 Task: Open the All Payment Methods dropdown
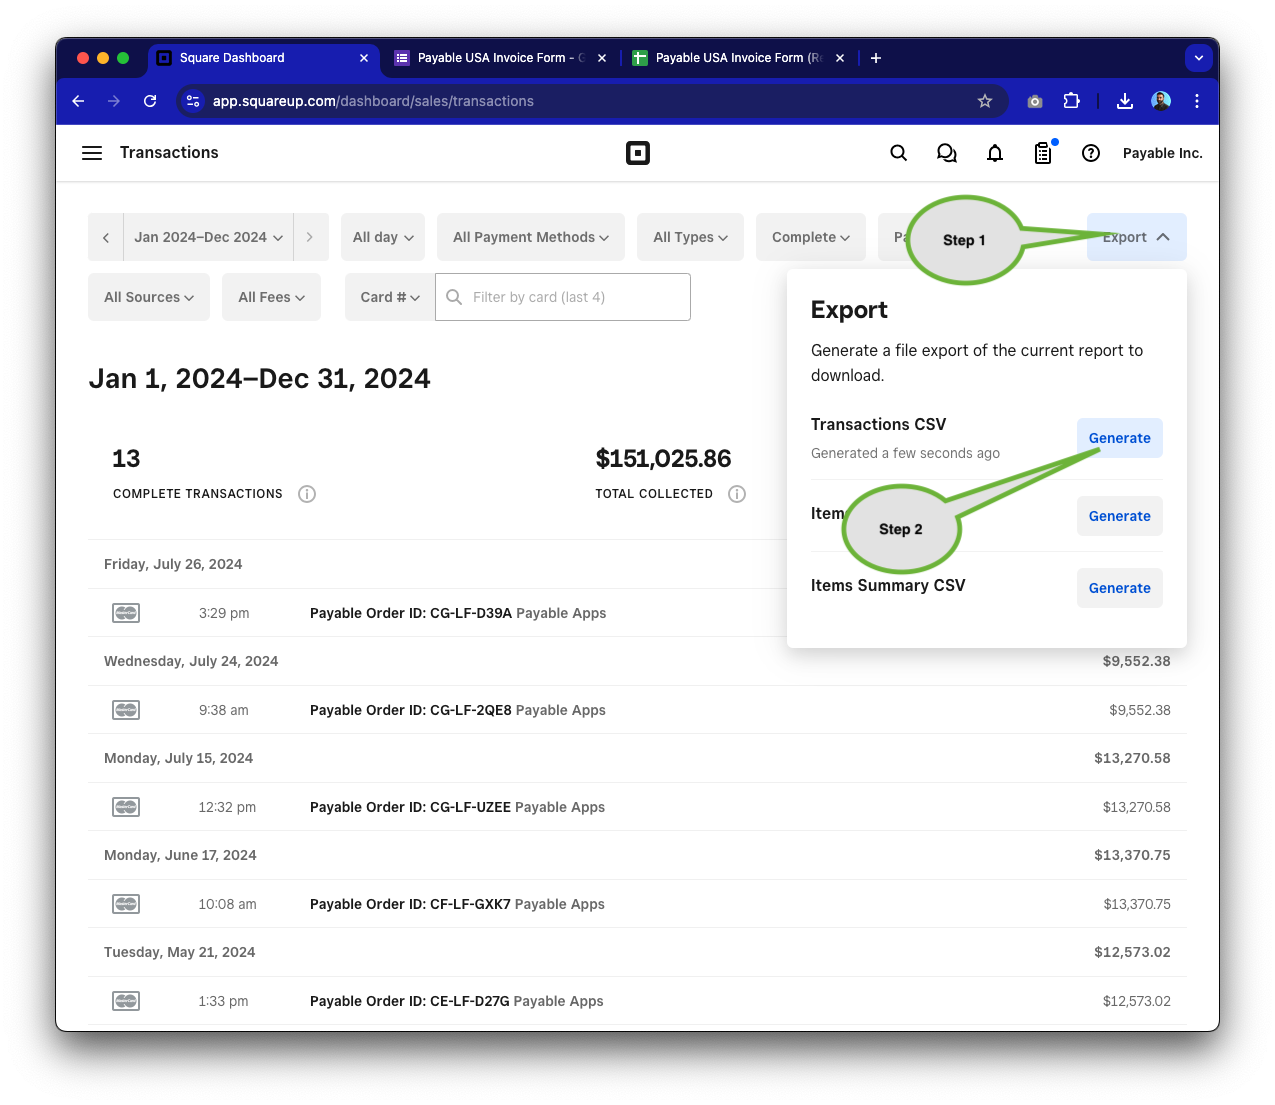point(530,237)
